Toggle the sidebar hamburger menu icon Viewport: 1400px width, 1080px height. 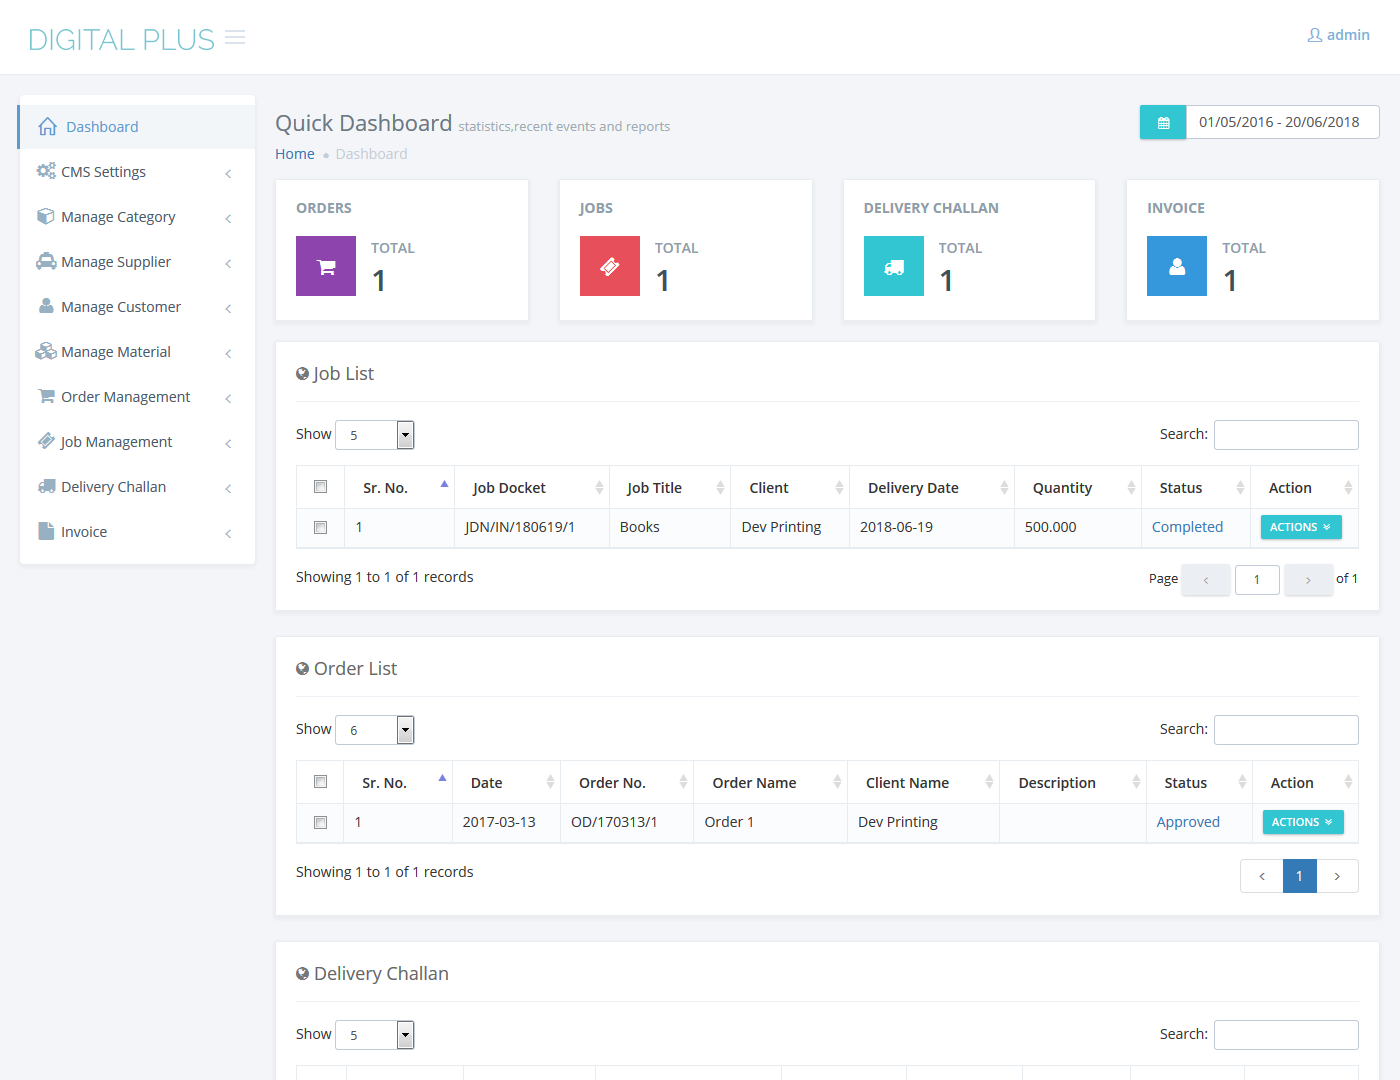(235, 38)
